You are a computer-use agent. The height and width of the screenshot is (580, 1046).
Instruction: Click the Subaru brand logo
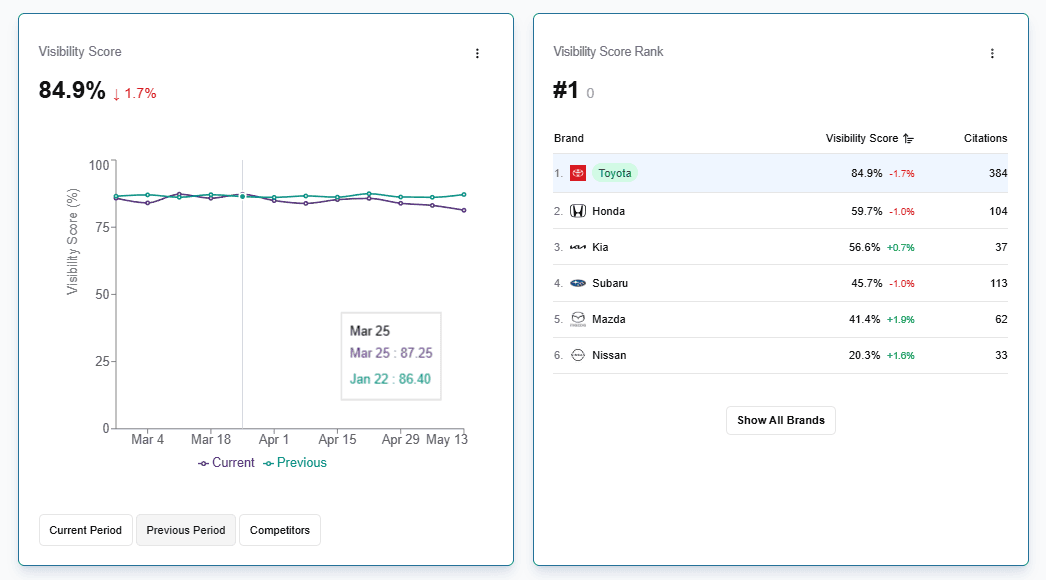(x=578, y=283)
